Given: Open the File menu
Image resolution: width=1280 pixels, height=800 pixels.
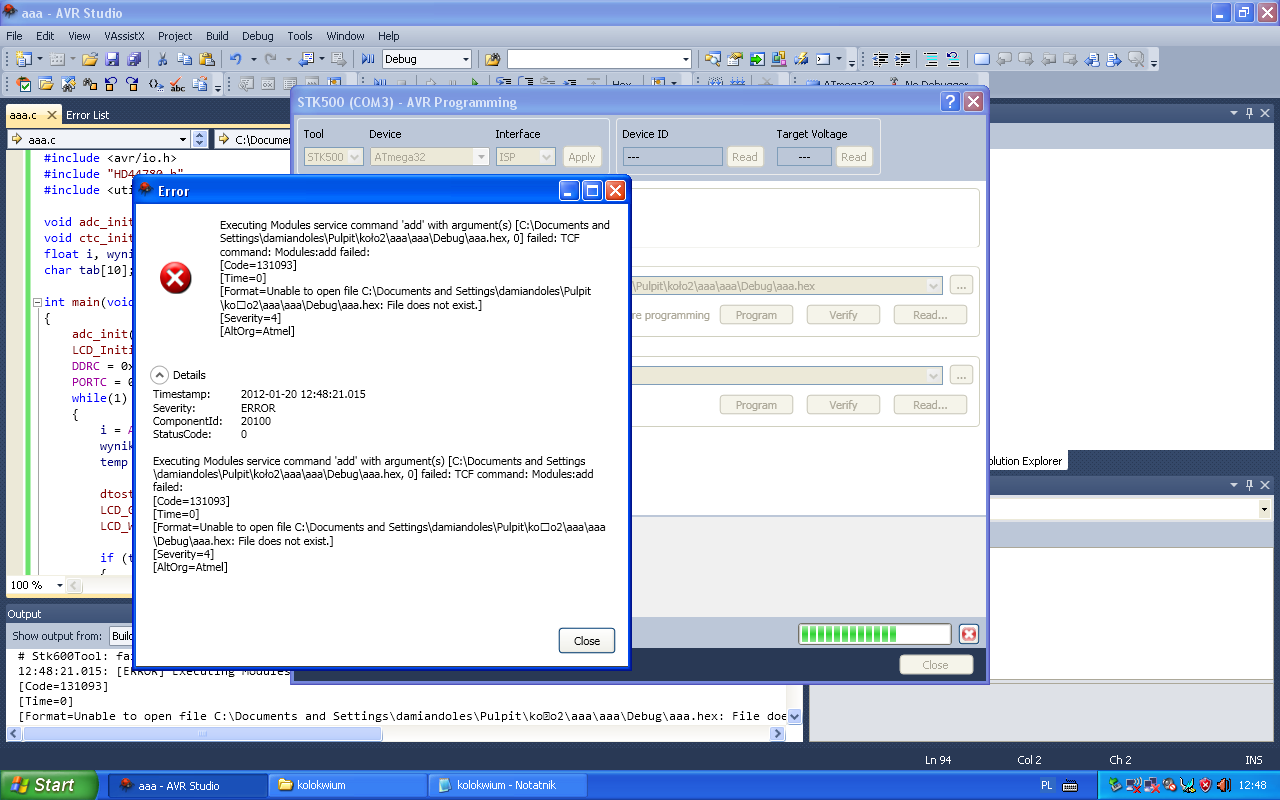Looking at the screenshot, I should point(14,36).
